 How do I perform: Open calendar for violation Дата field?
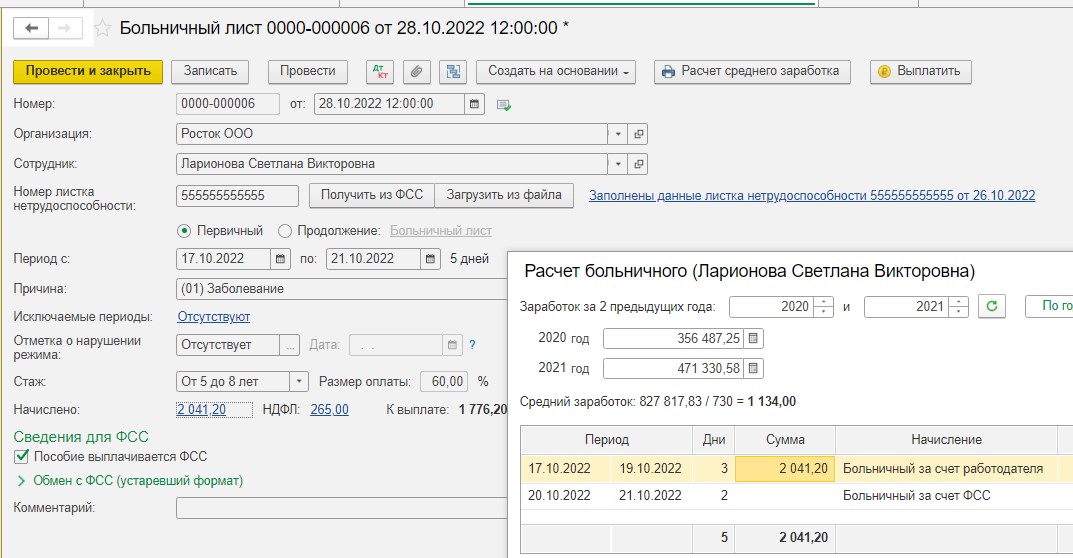tap(452, 344)
